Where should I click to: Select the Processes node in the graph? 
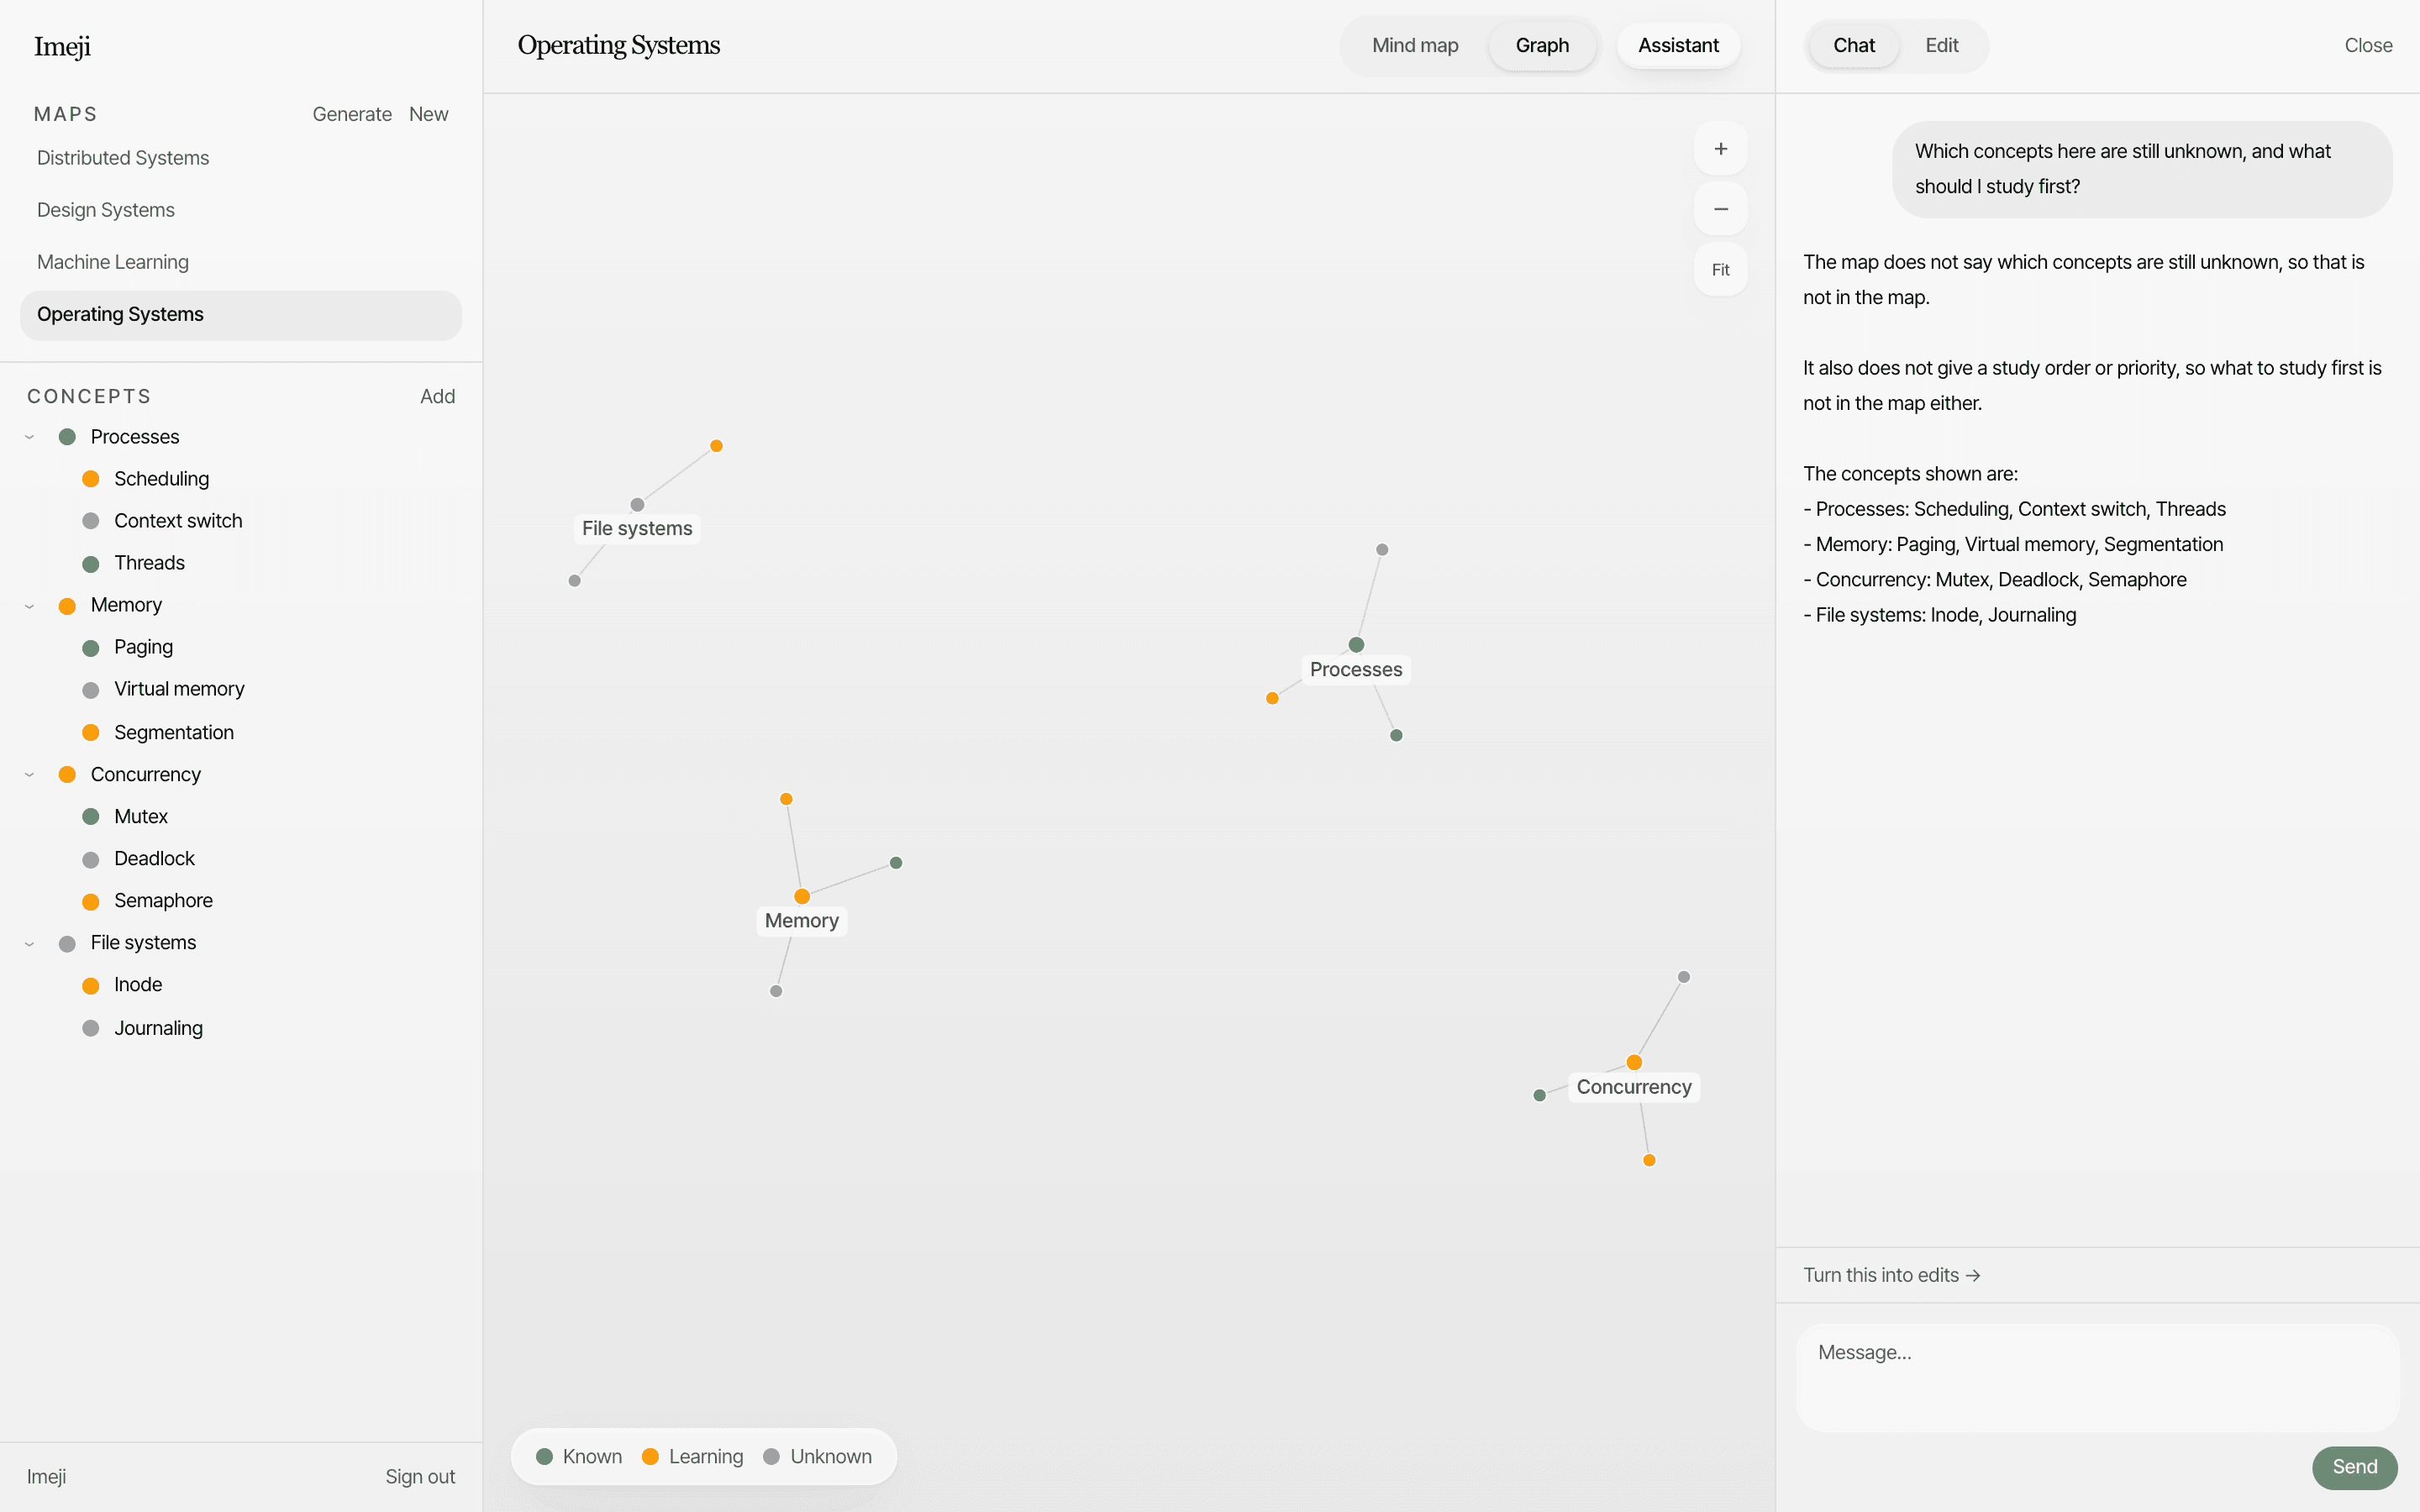(x=1356, y=645)
